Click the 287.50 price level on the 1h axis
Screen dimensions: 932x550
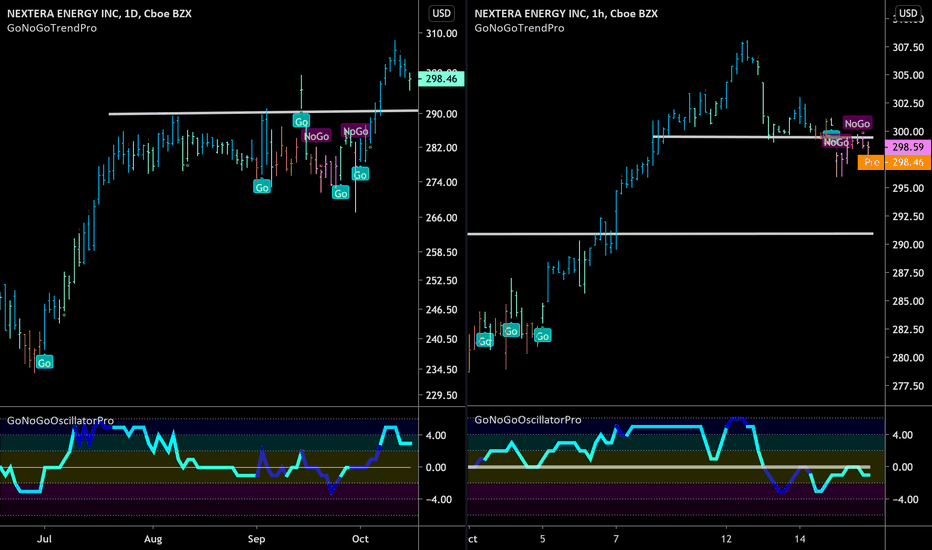[x=908, y=273]
